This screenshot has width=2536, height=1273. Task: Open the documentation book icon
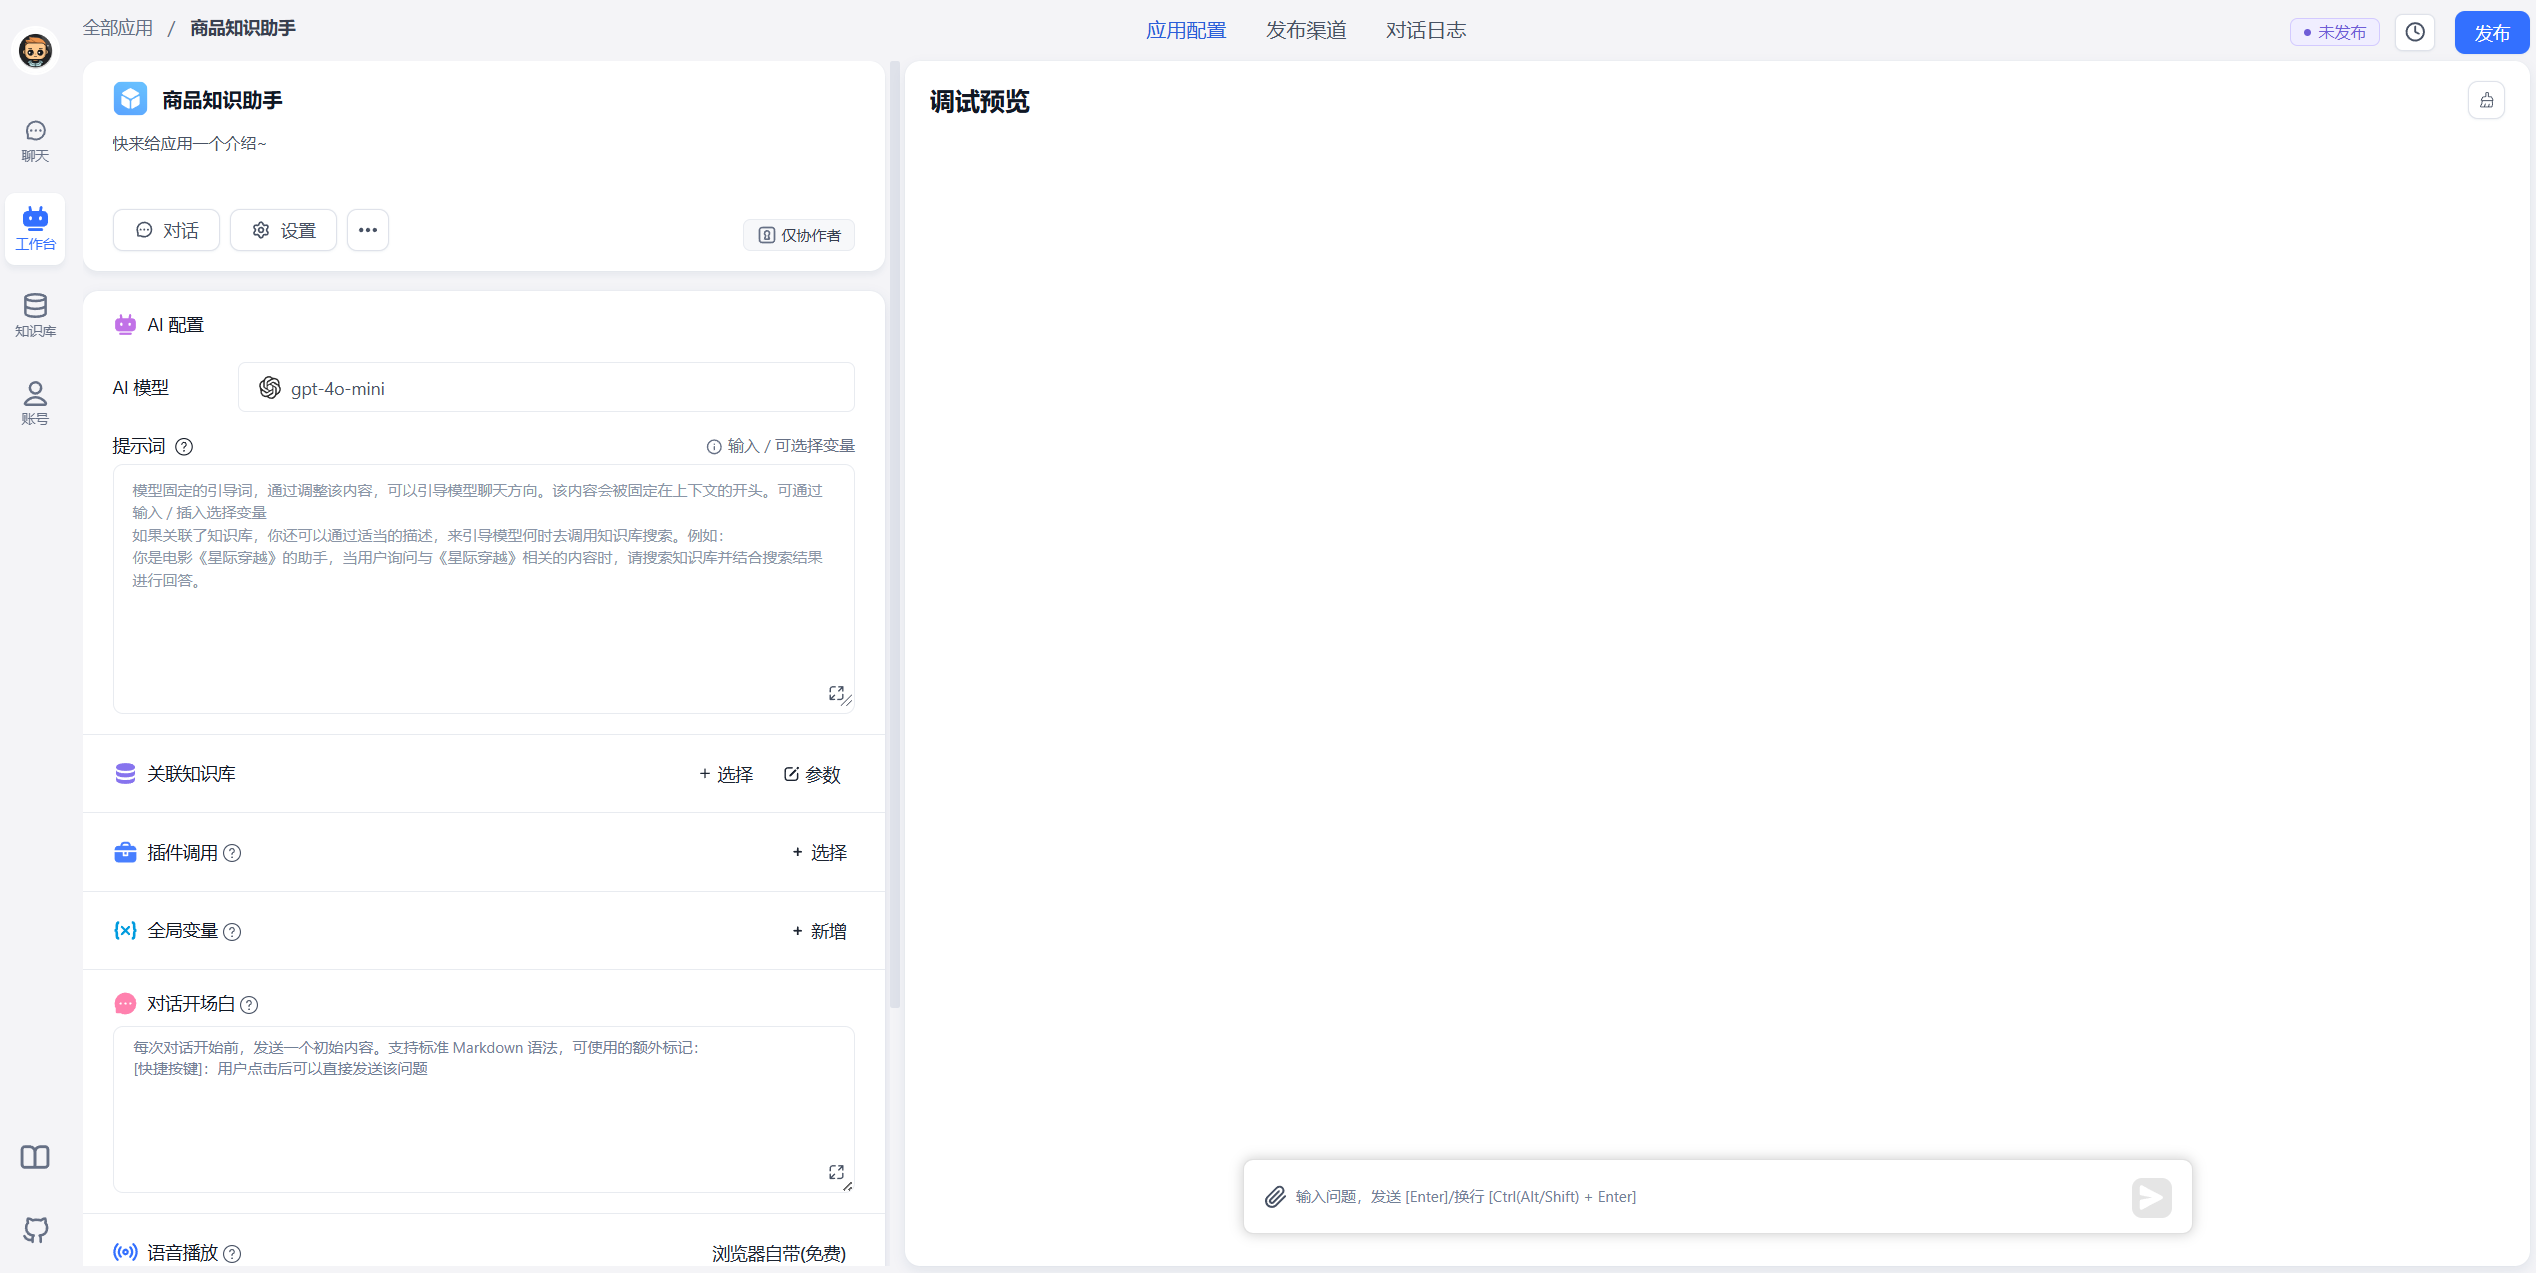coord(35,1157)
